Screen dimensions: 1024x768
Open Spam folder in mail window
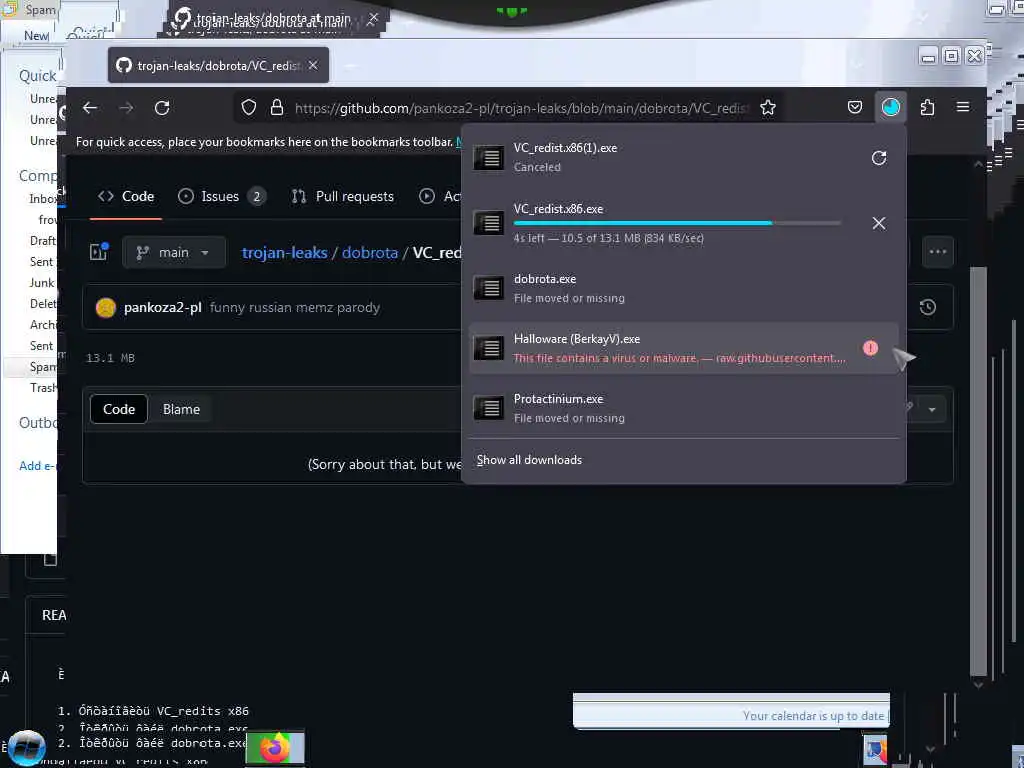[x=43, y=367]
